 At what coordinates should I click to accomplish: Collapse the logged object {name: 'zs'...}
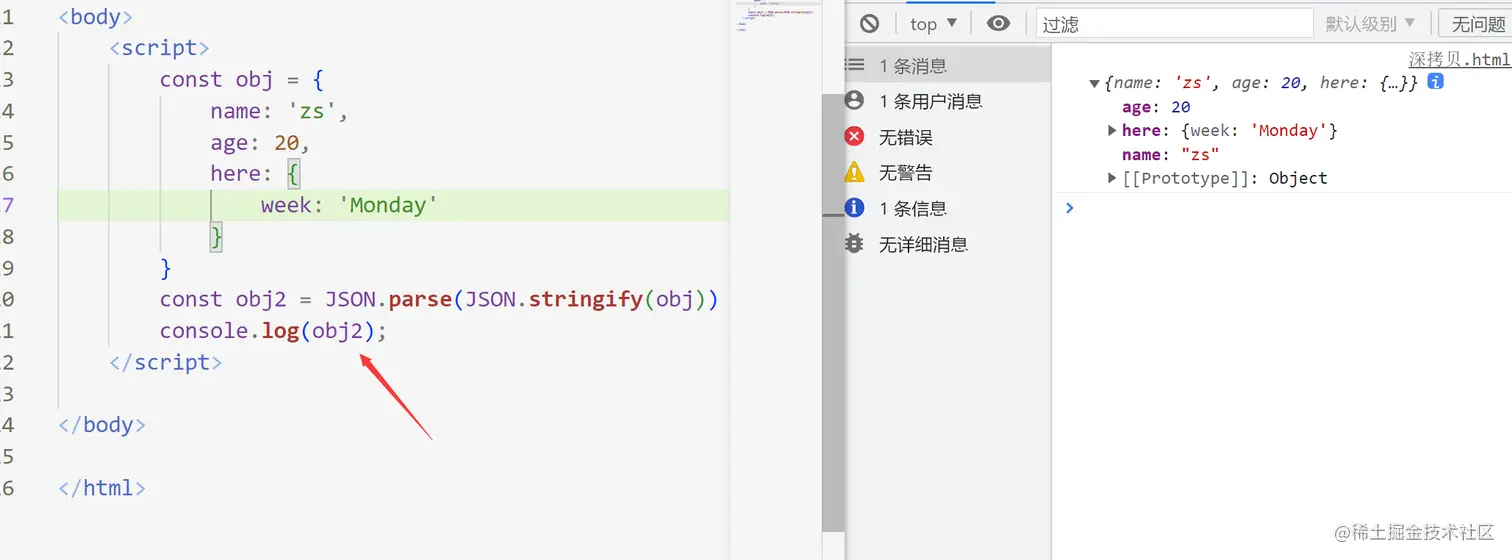(1094, 83)
